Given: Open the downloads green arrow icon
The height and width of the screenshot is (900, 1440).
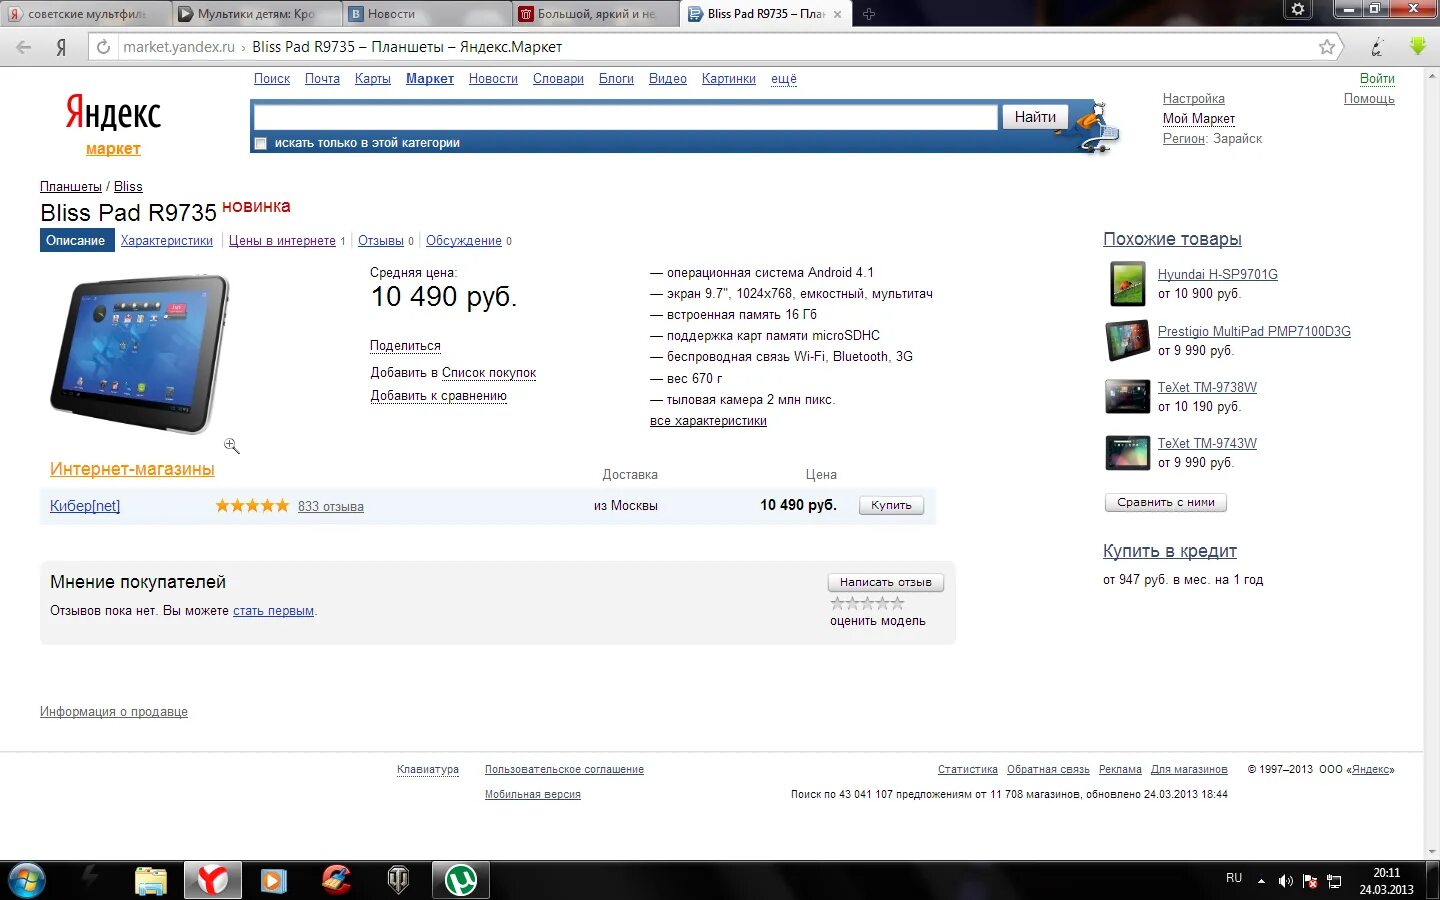Looking at the screenshot, I should coord(1417,46).
